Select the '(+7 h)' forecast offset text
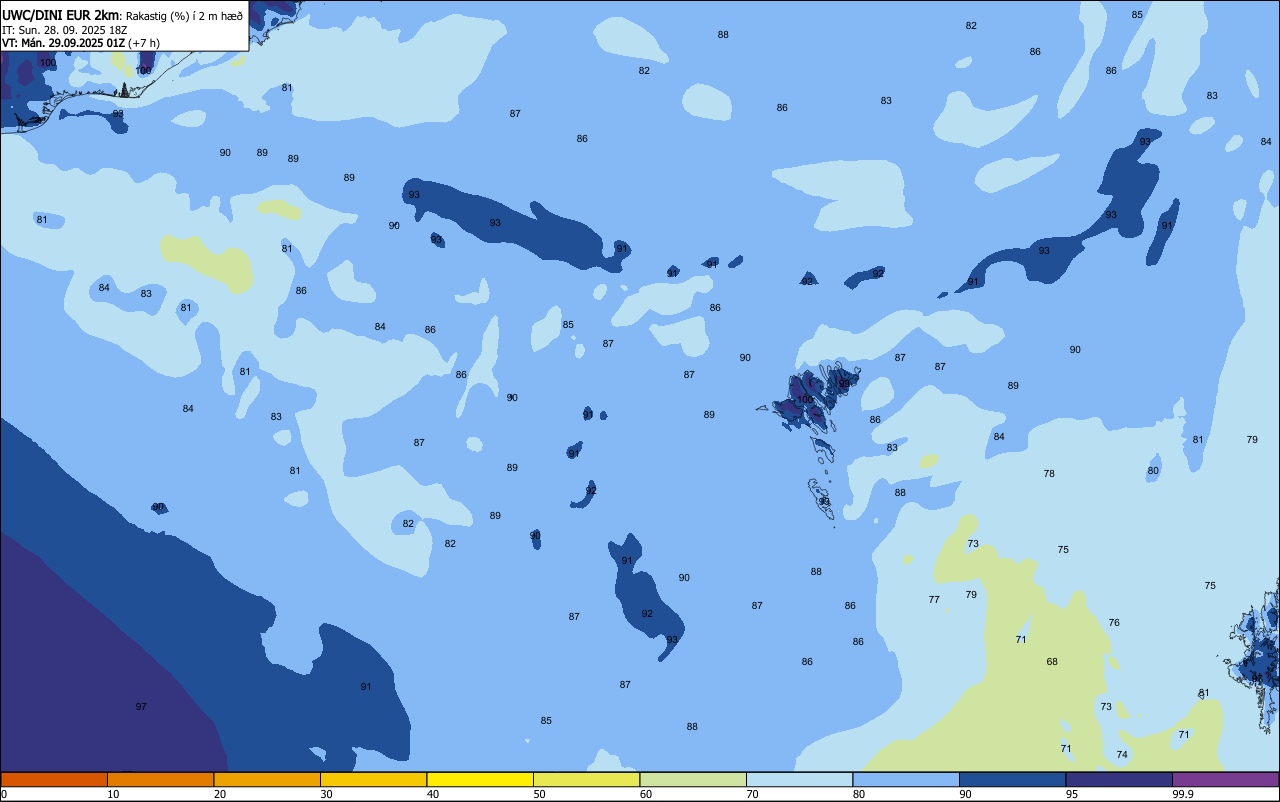 tap(144, 42)
